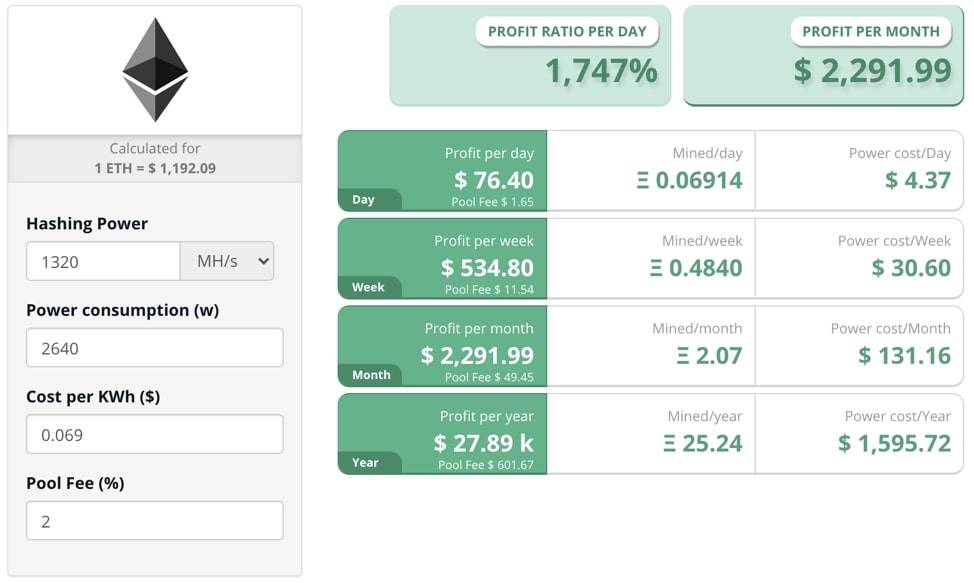Click the Mined/day 0.06914 value
The width and height of the screenshot is (974, 583).
coord(690,181)
